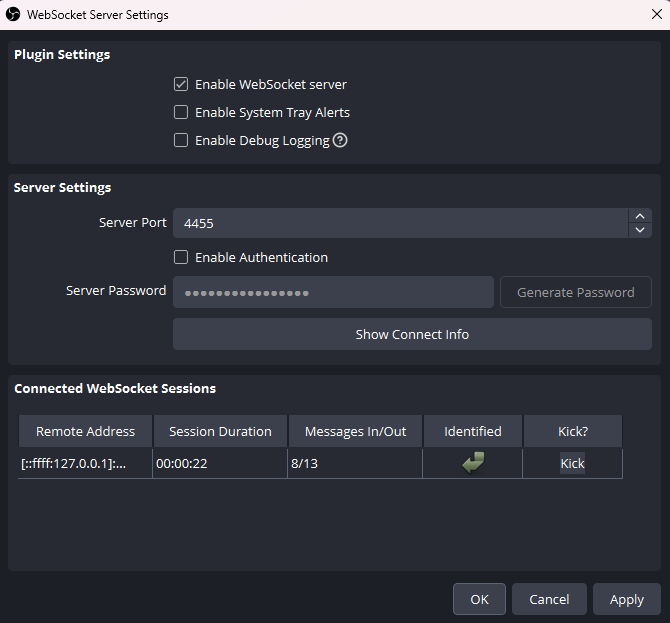
Task: Click the Kick? column header
Action: 573,431
